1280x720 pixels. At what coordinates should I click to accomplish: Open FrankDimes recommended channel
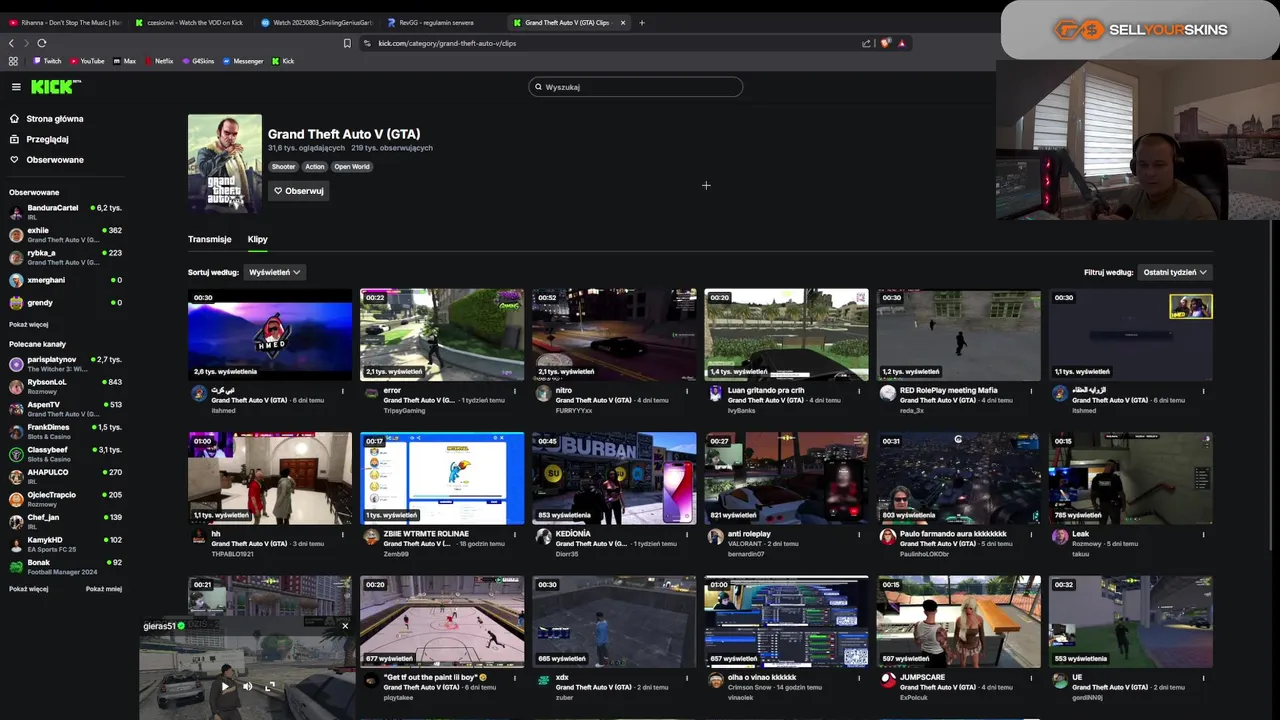click(x=65, y=431)
